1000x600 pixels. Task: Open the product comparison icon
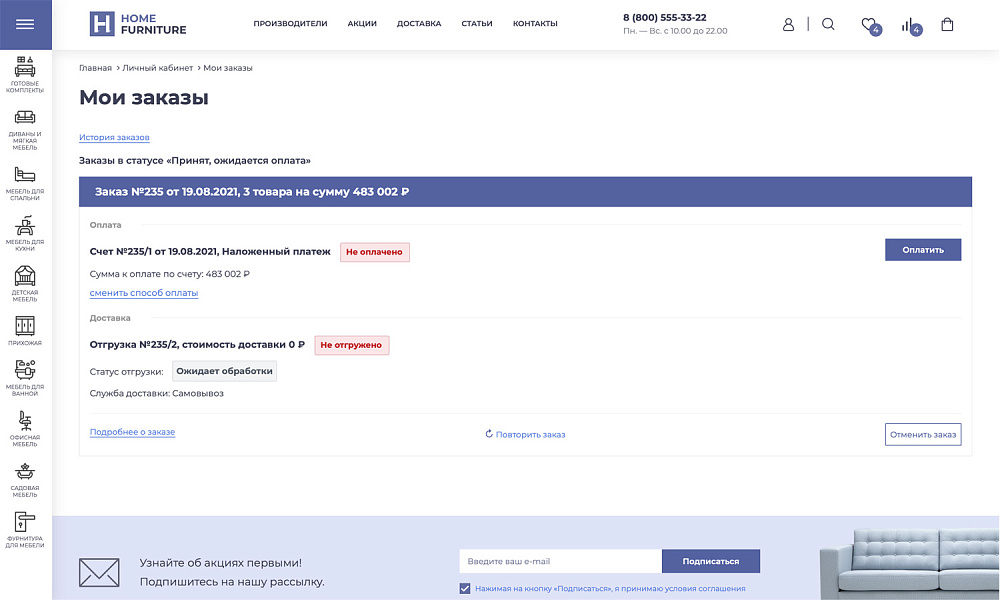pos(909,24)
